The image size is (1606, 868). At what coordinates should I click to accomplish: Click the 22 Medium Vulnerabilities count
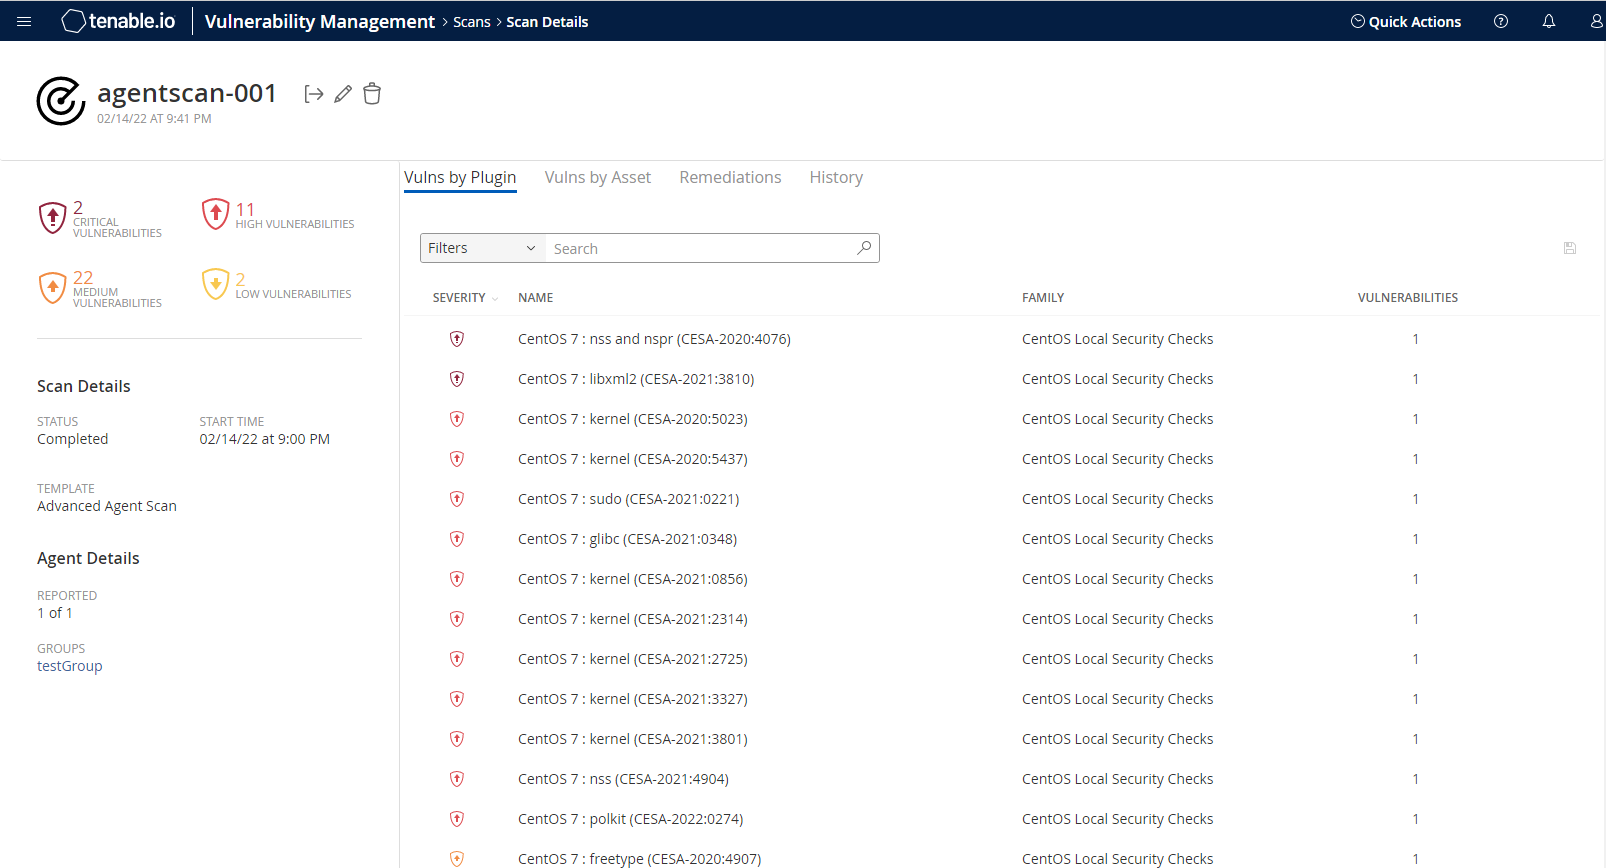(x=83, y=278)
